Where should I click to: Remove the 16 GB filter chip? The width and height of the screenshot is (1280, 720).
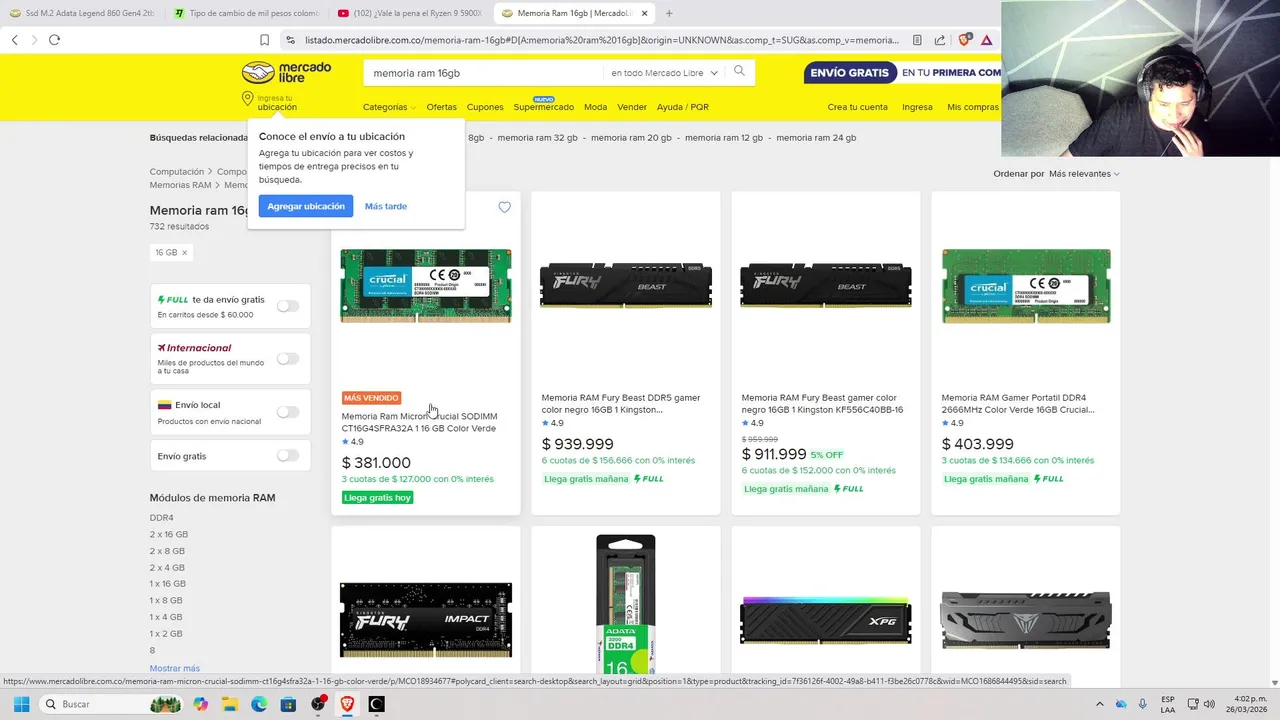184,253
